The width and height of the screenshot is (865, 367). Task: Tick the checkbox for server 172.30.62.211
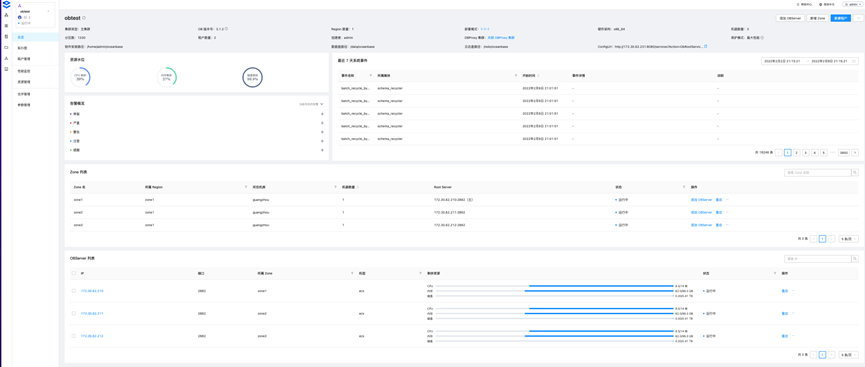pyautogui.click(x=74, y=313)
